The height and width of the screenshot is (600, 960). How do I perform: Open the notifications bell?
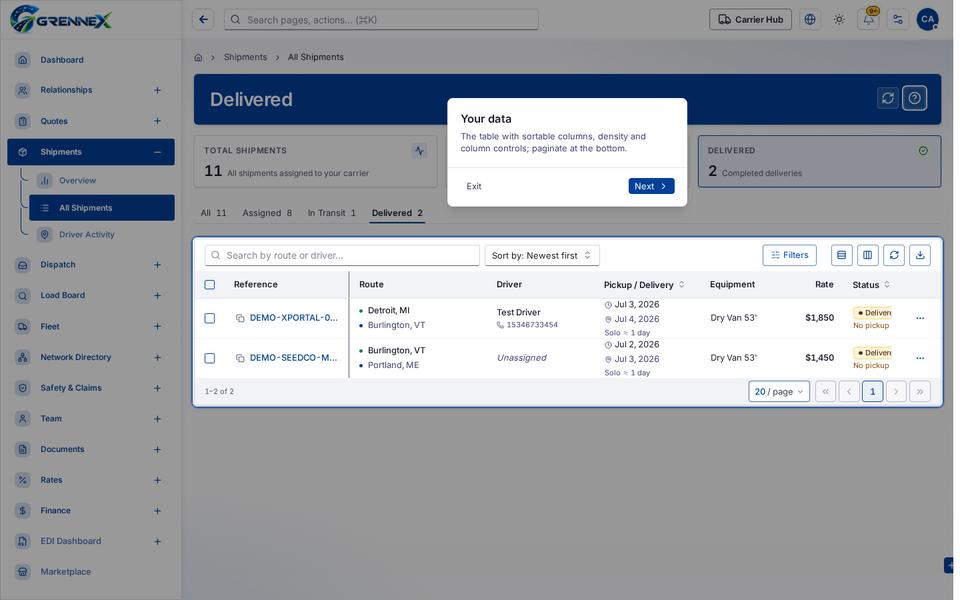click(868, 20)
